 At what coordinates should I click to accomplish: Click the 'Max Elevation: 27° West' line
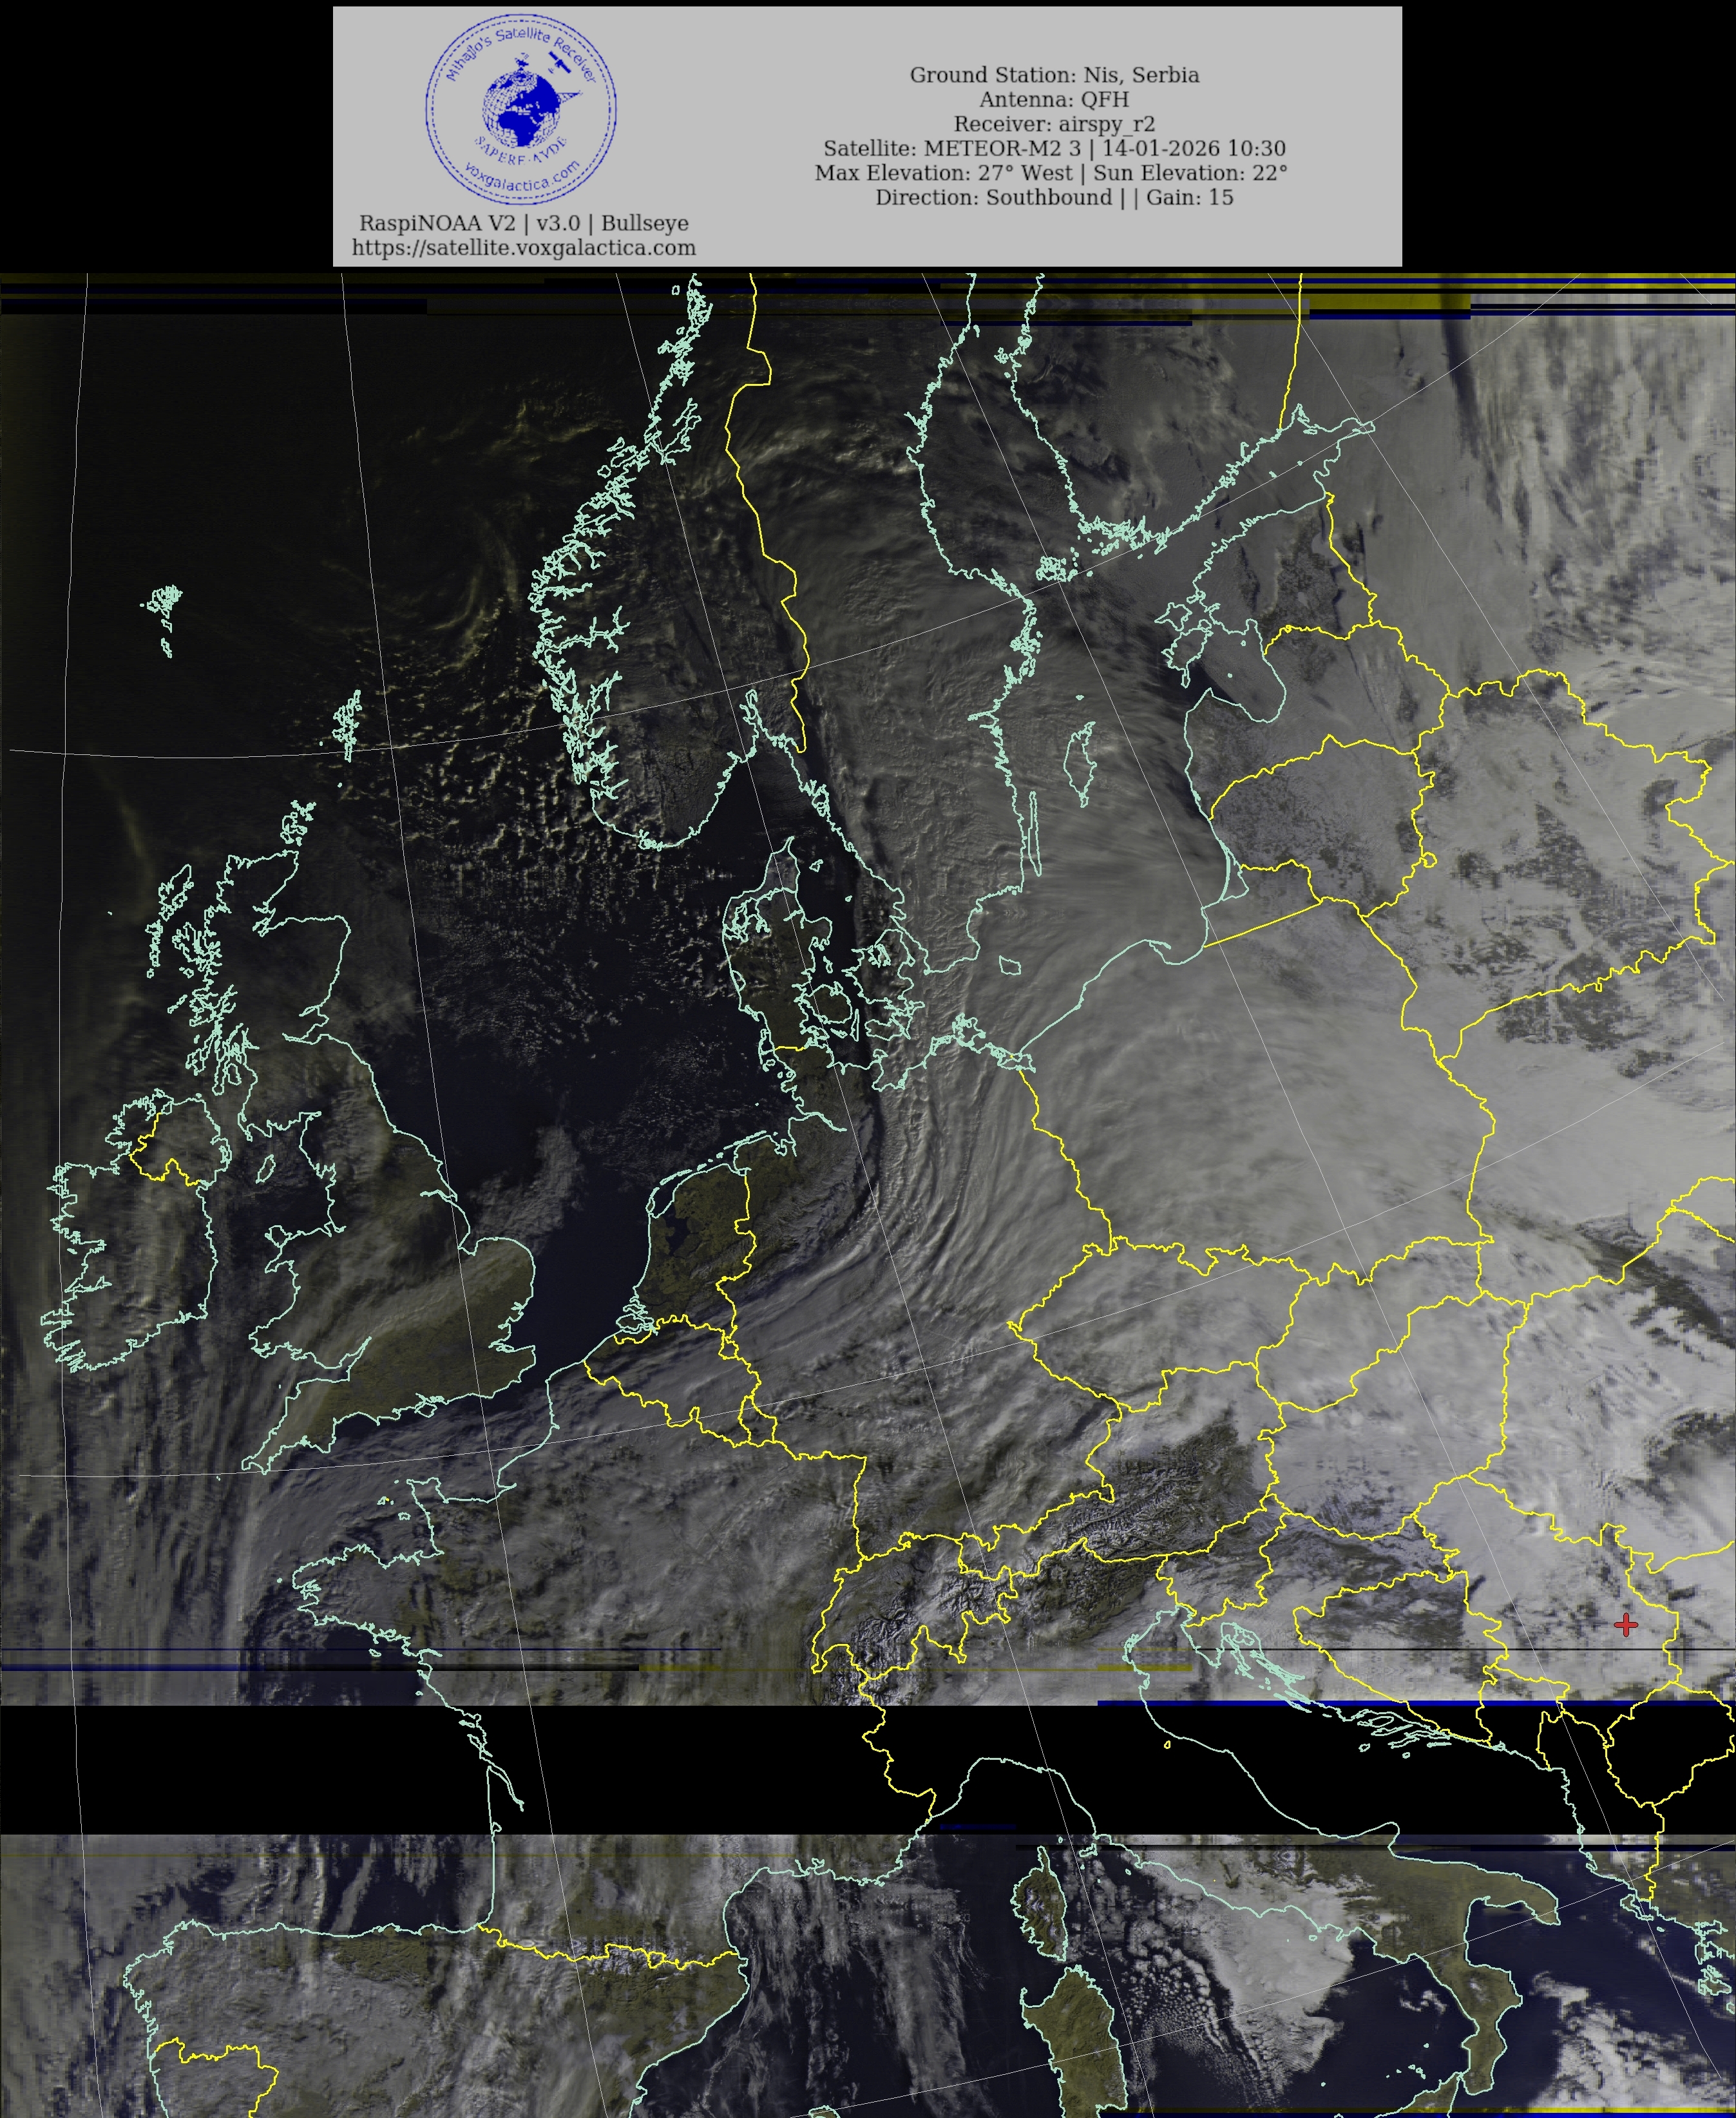(x=1051, y=172)
